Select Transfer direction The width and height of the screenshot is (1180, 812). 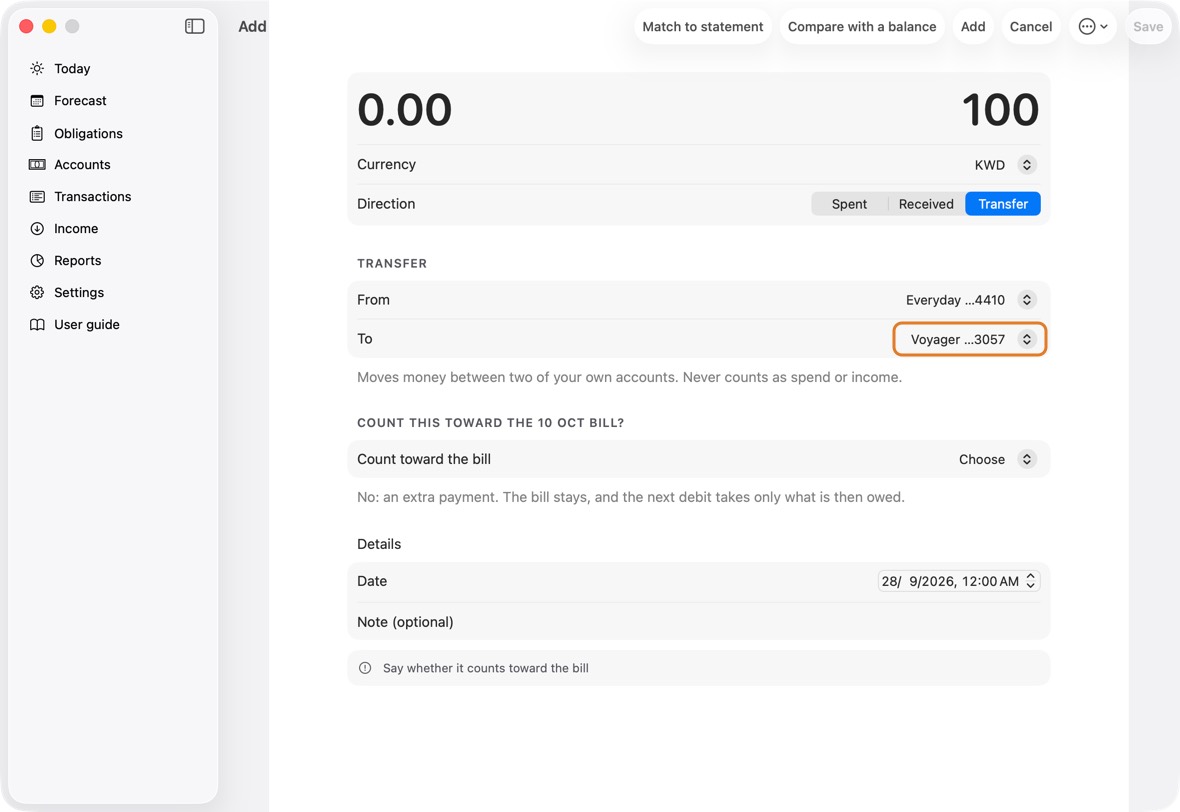pyautogui.click(x=1002, y=204)
